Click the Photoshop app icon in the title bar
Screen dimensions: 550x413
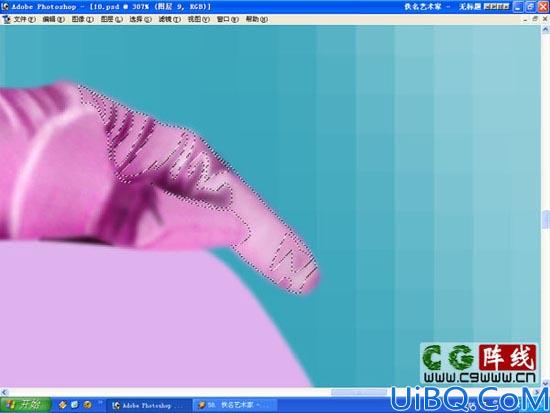click(x=5, y=6)
